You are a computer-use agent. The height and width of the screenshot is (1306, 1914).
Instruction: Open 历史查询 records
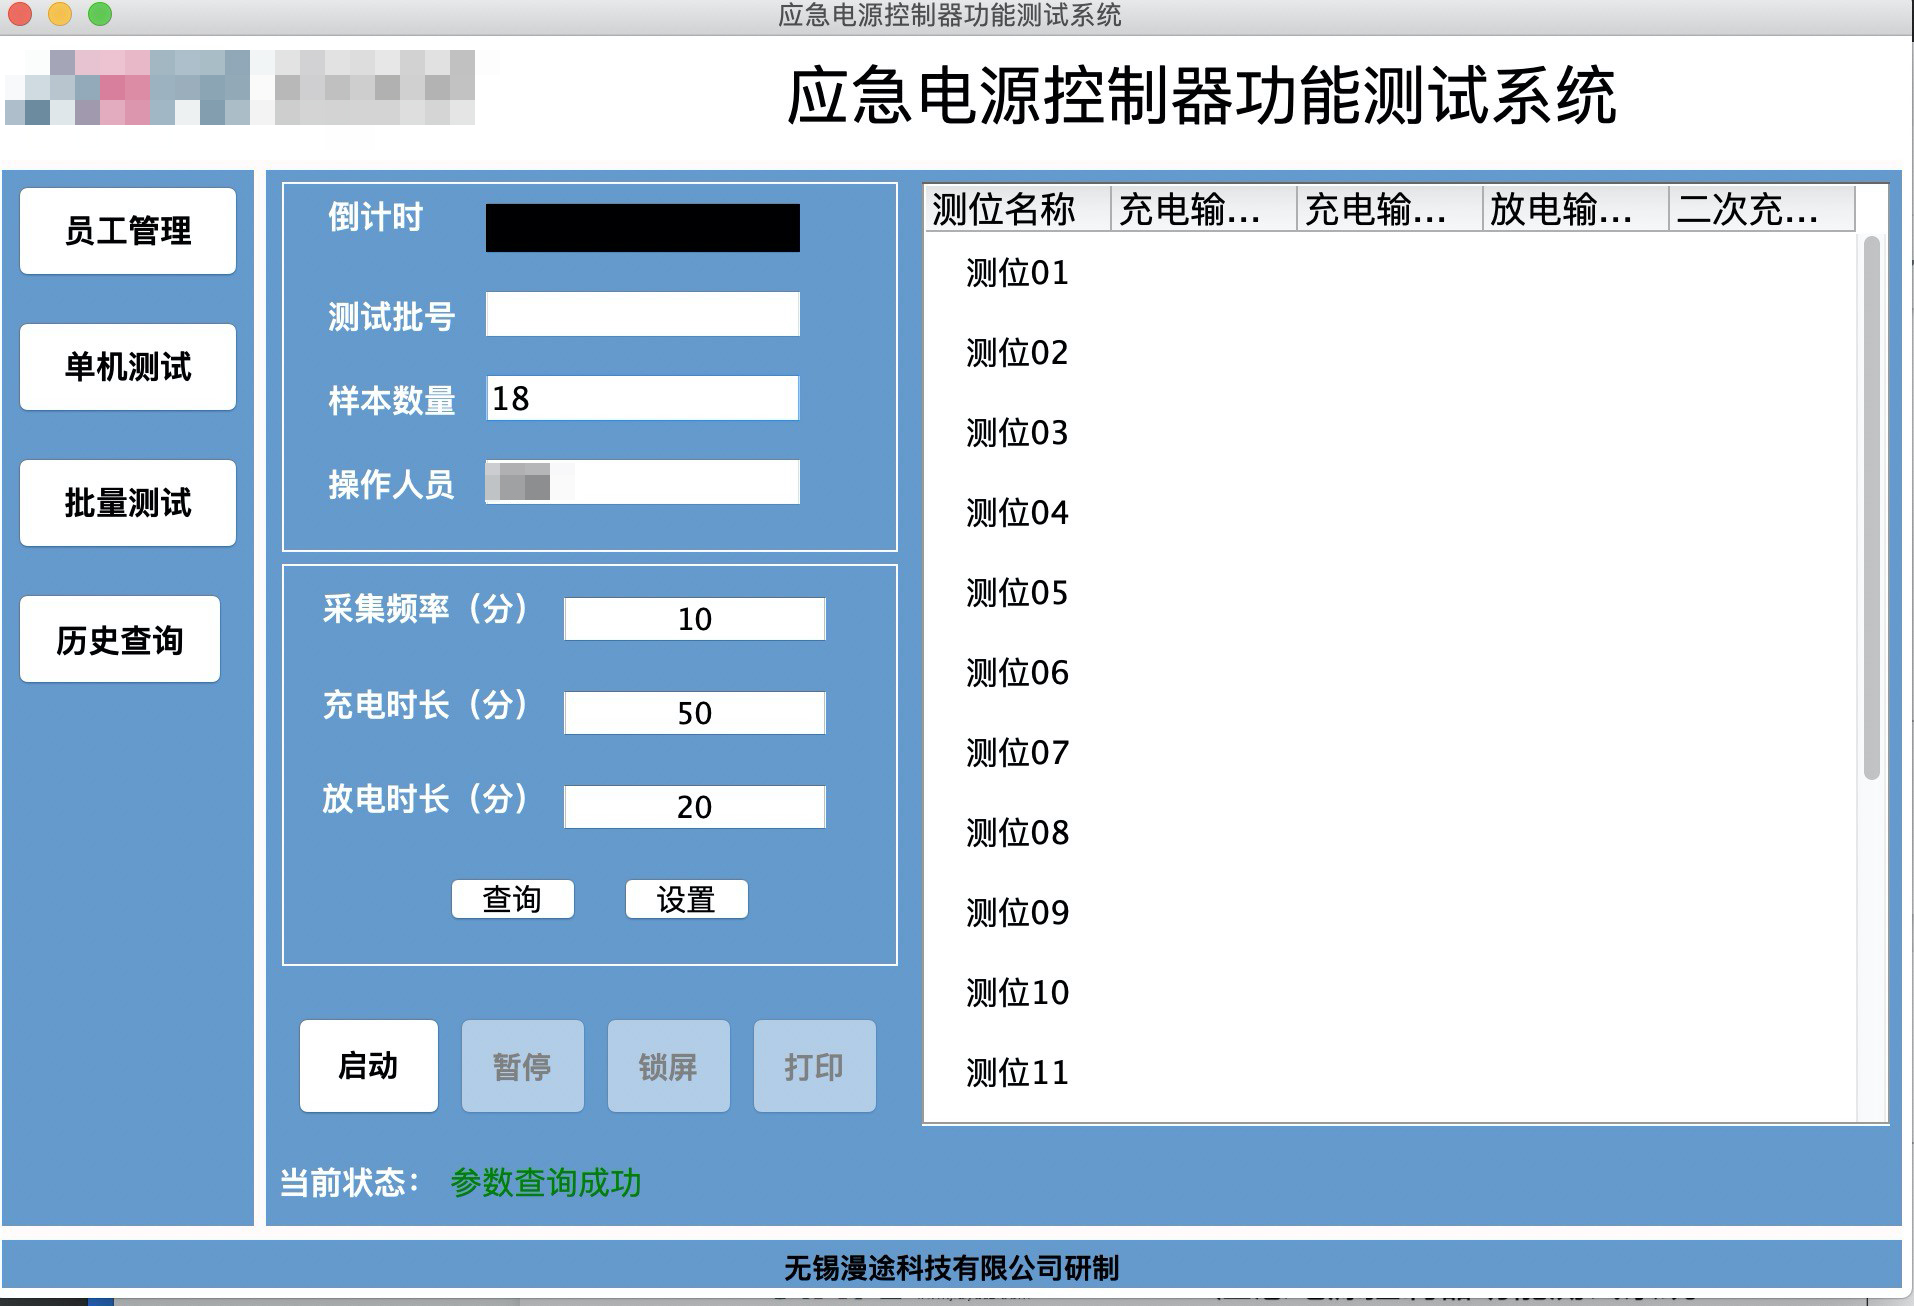point(120,639)
